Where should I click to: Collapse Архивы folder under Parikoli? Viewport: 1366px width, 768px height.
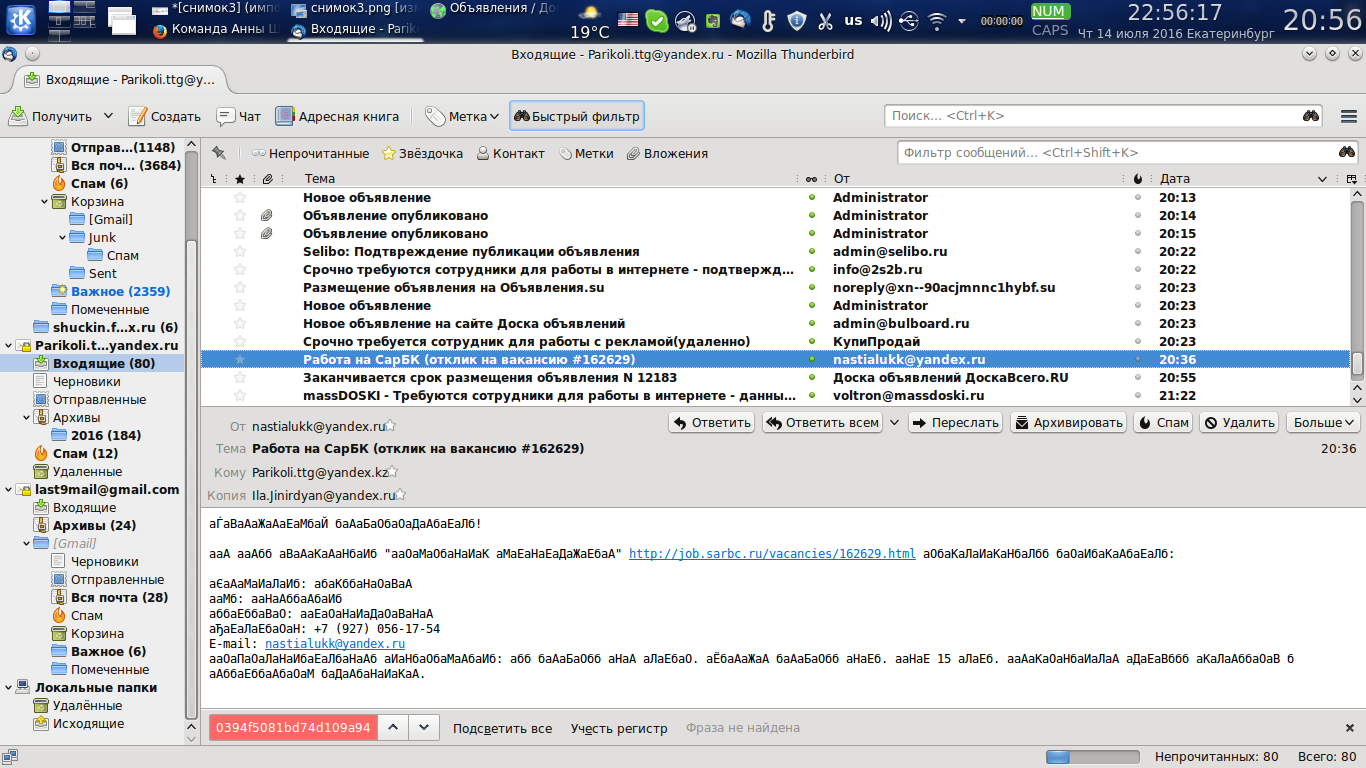pos(26,417)
